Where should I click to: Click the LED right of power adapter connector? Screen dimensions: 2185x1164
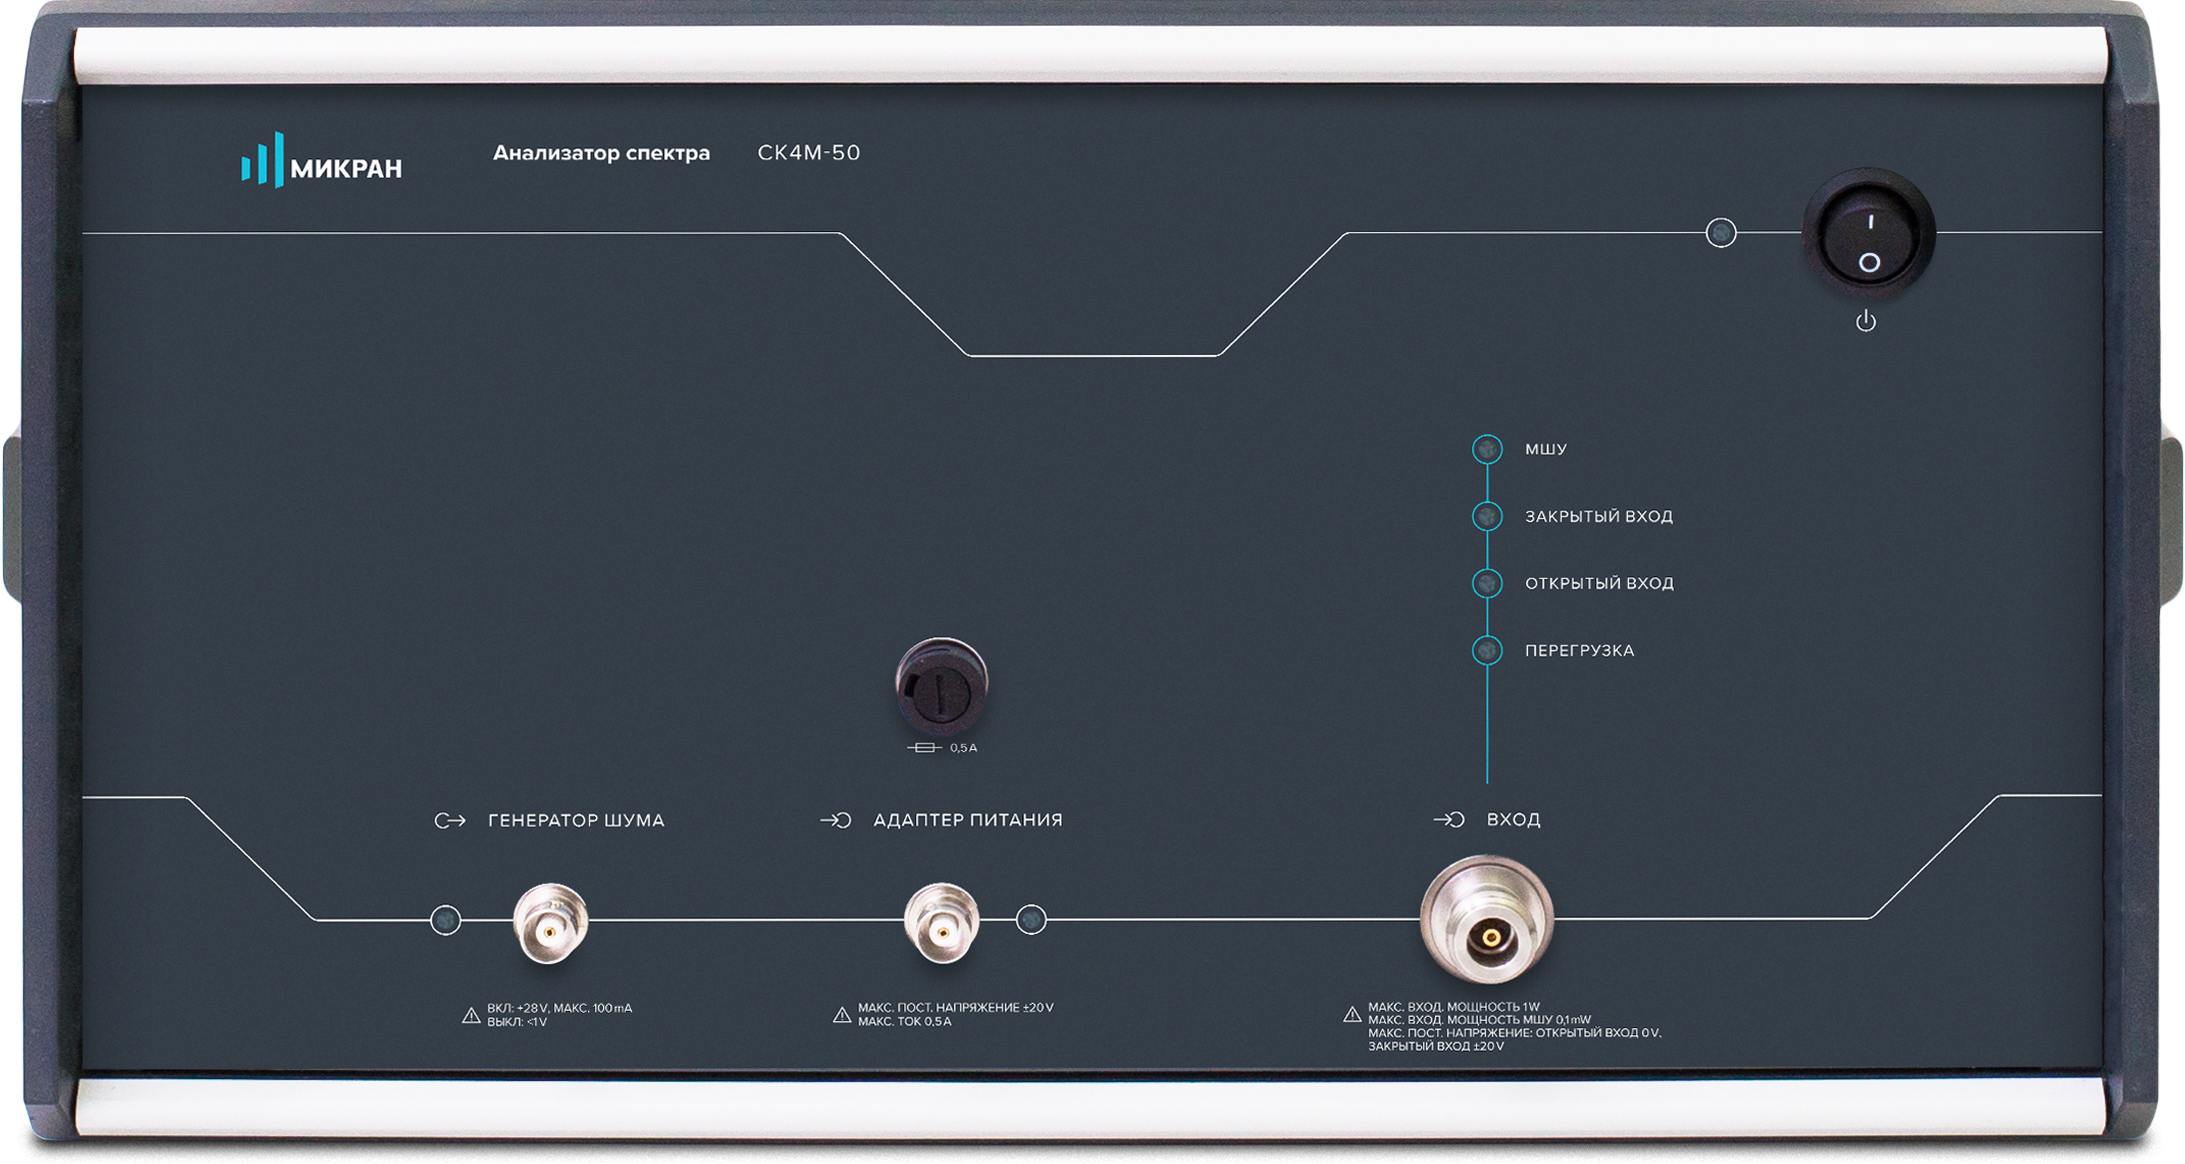(1031, 919)
